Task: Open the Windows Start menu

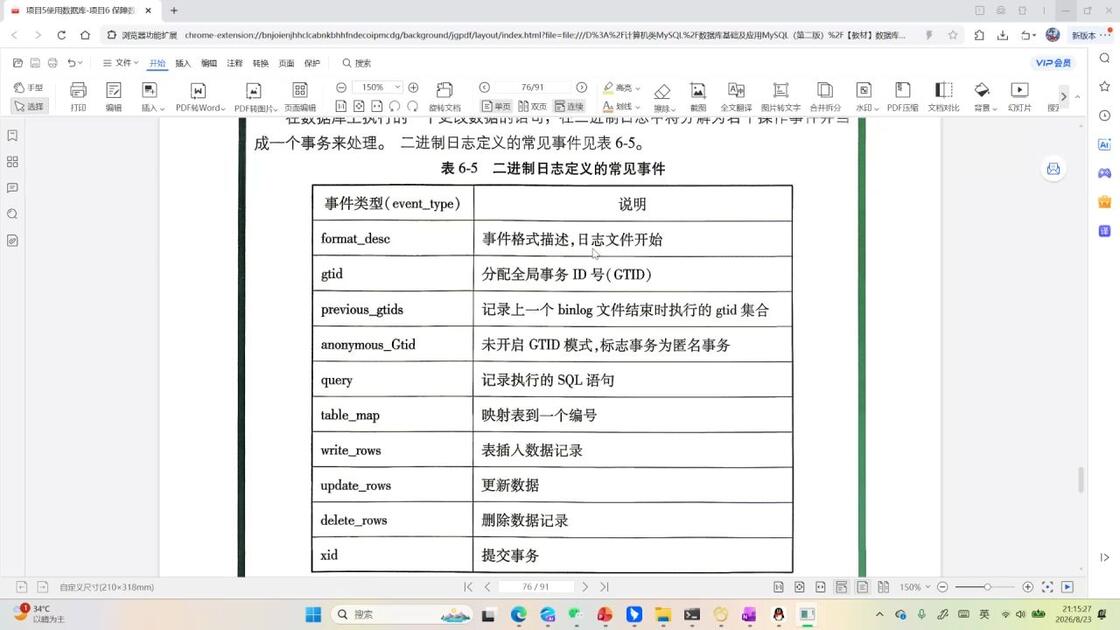Action: pyautogui.click(x=313, y=614)
